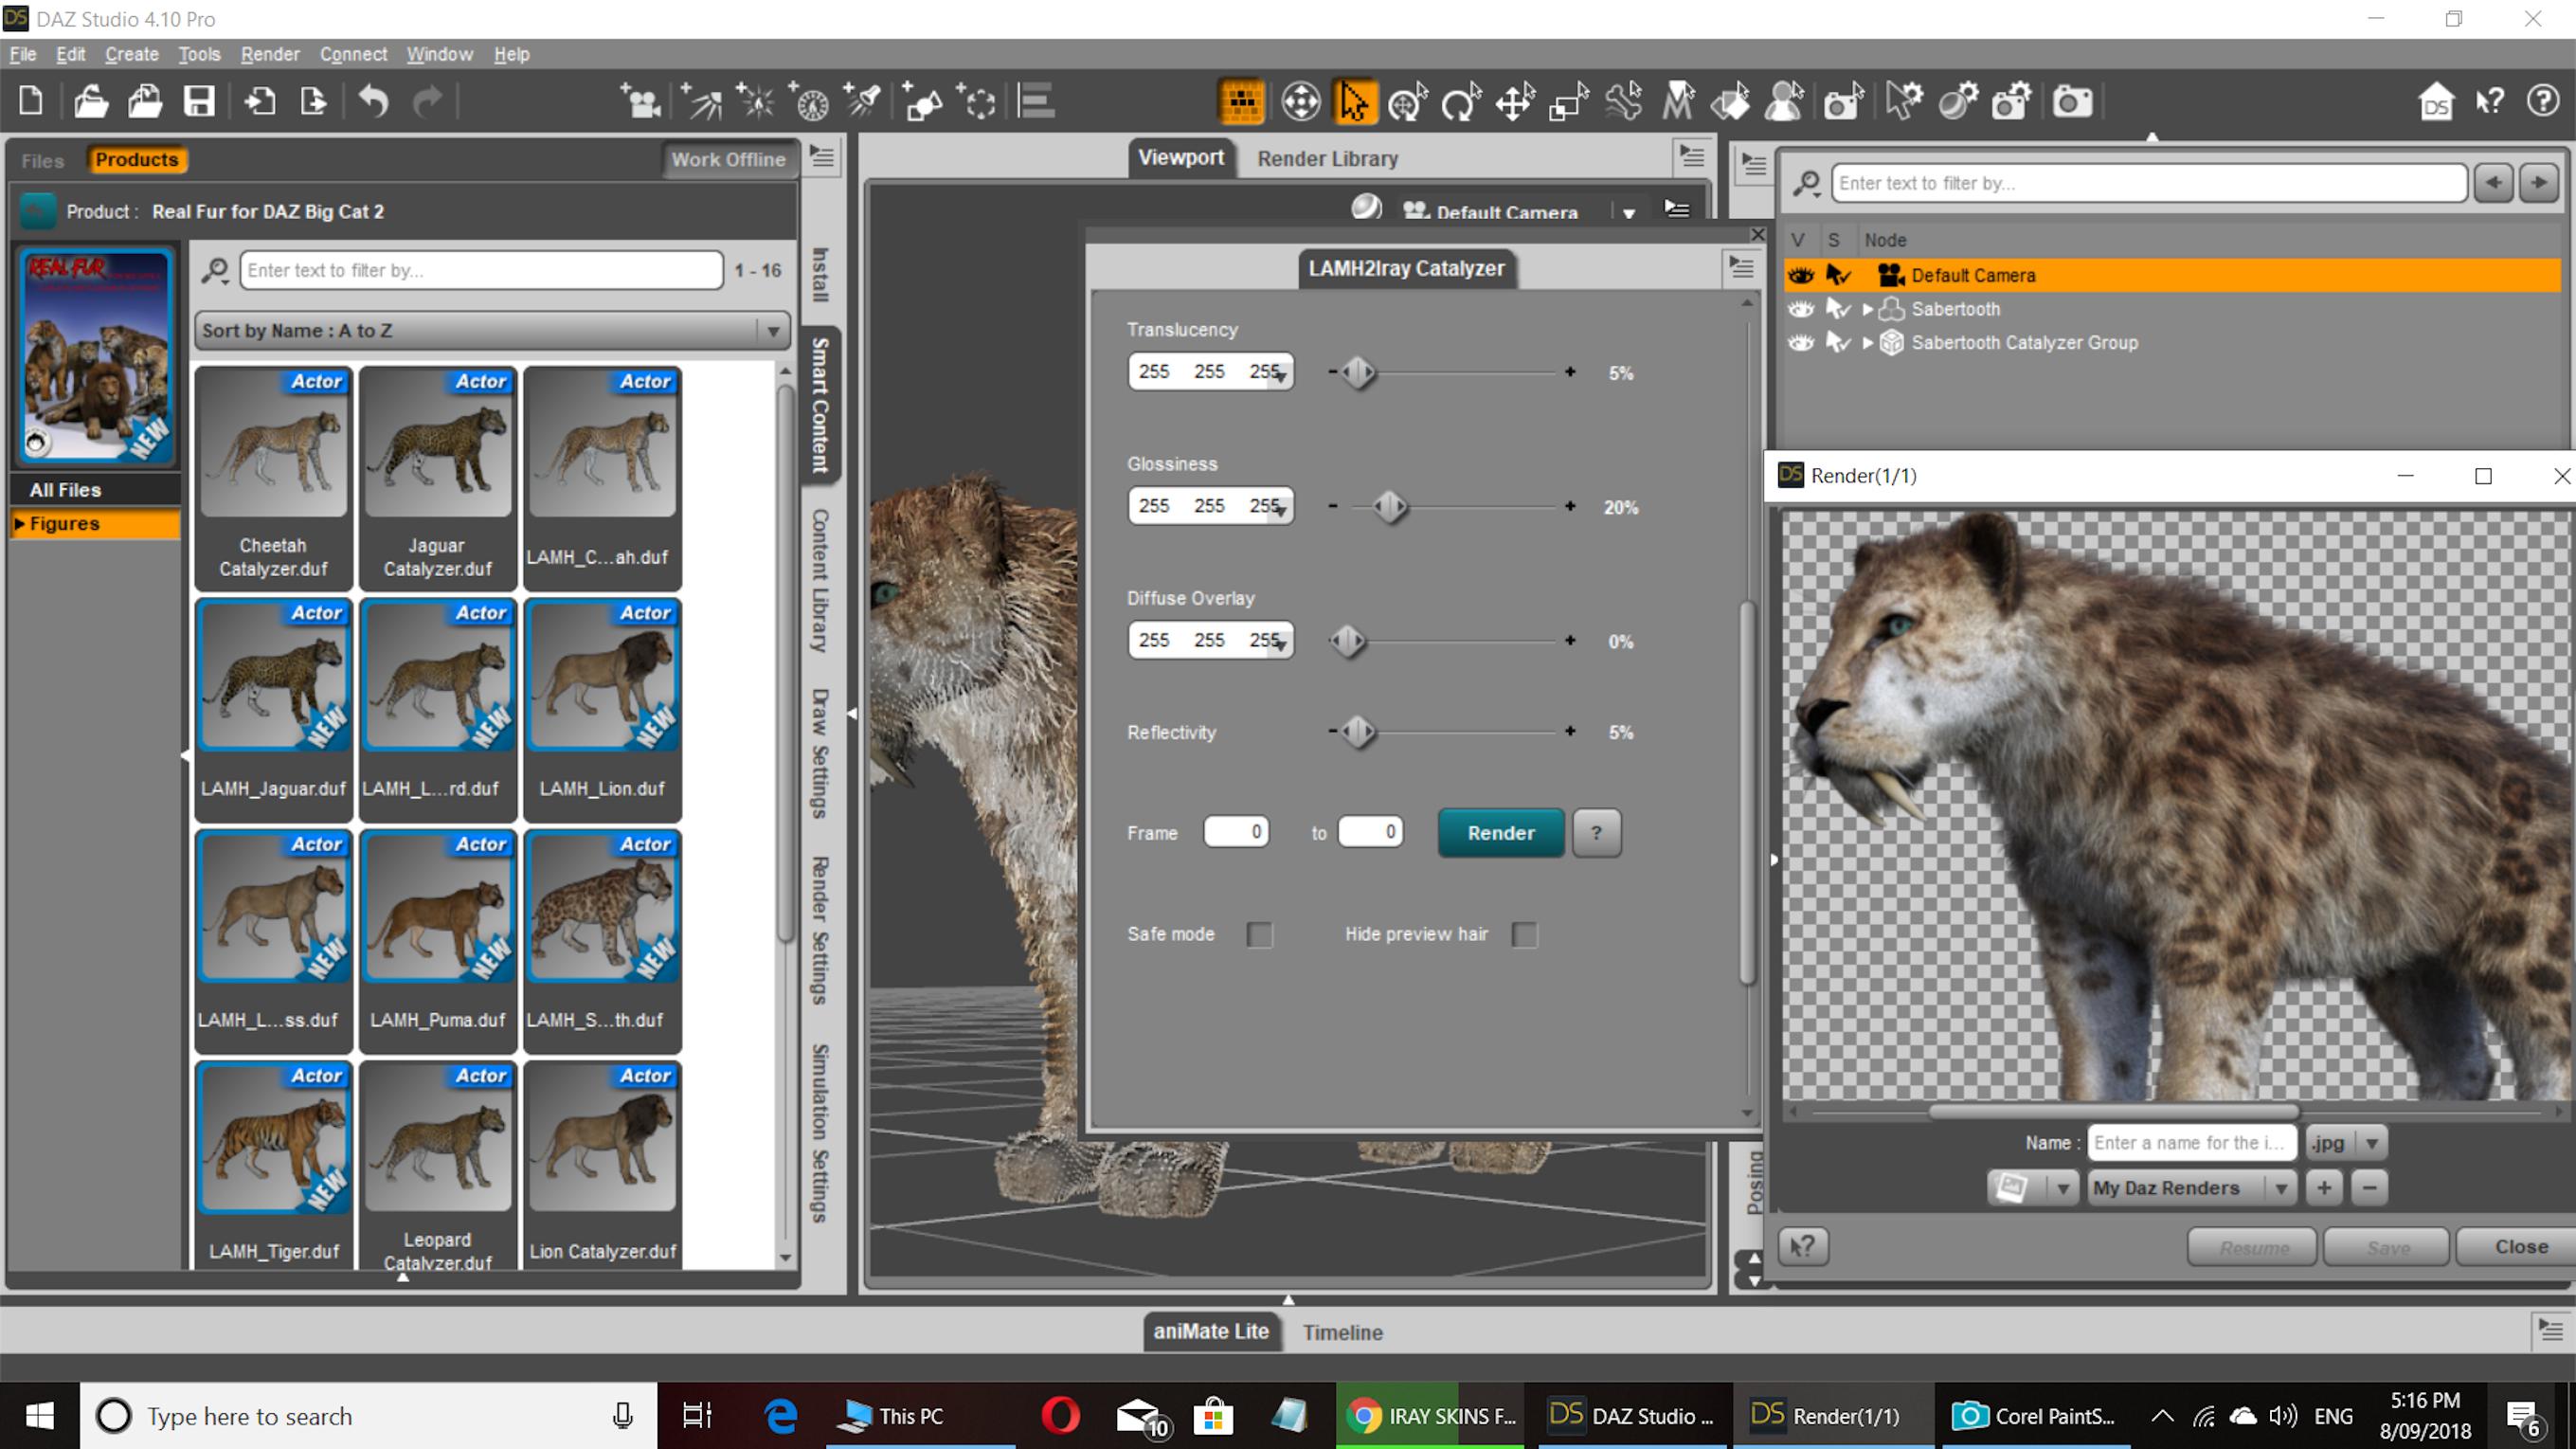
Task: Enable the Safe mode checkbox
Action: (1259, 934)
